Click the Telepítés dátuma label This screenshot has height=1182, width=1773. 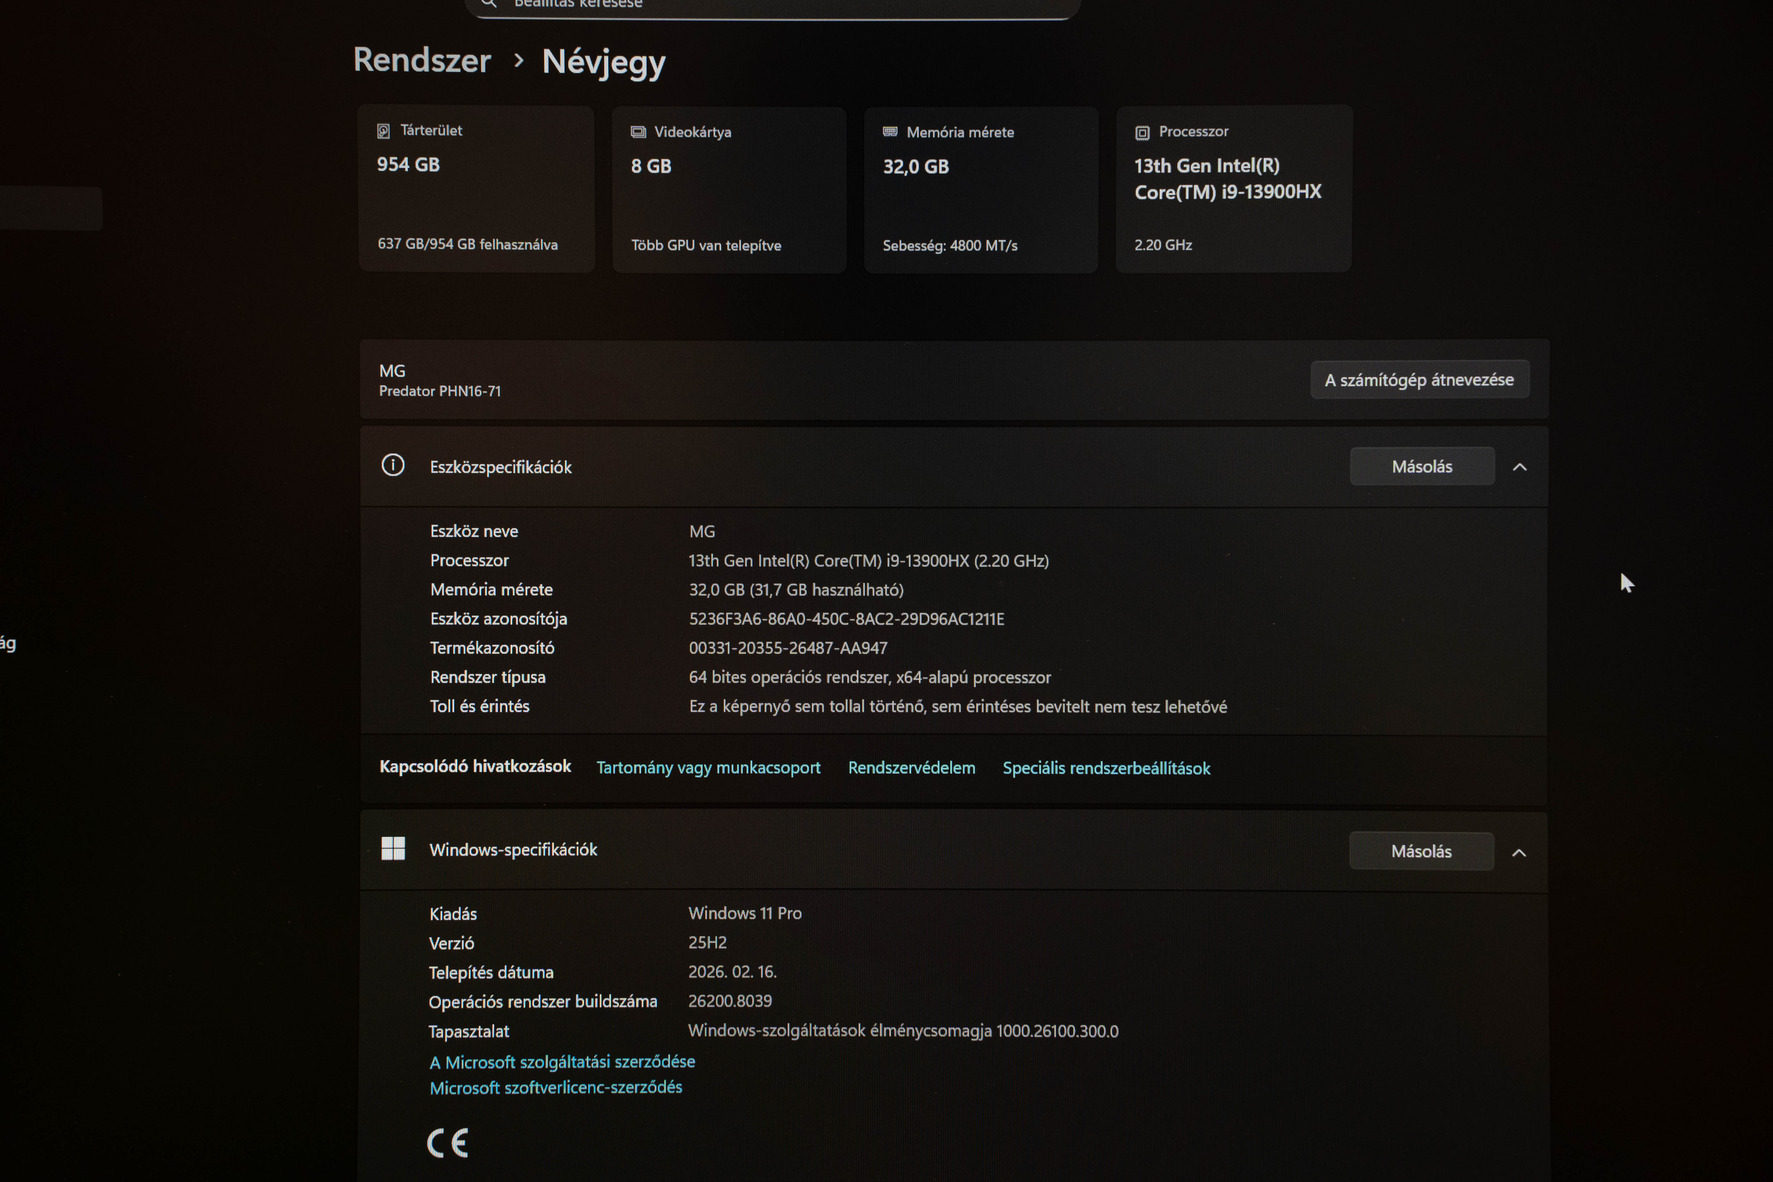pyautogui.click(x=491, y=972)
